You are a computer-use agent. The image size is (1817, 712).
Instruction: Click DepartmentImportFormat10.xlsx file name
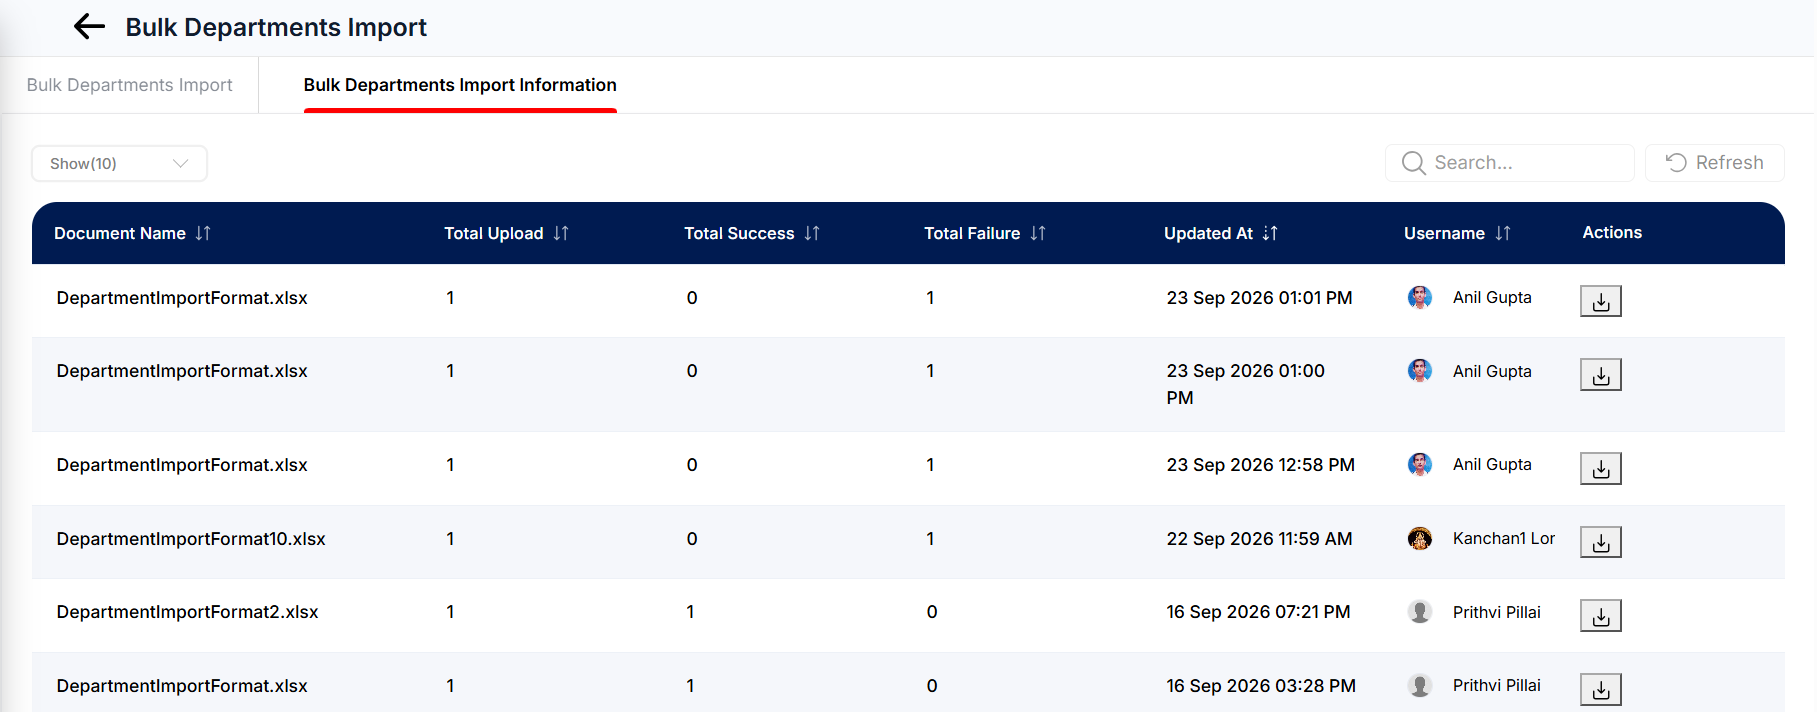tap(191, 539)
